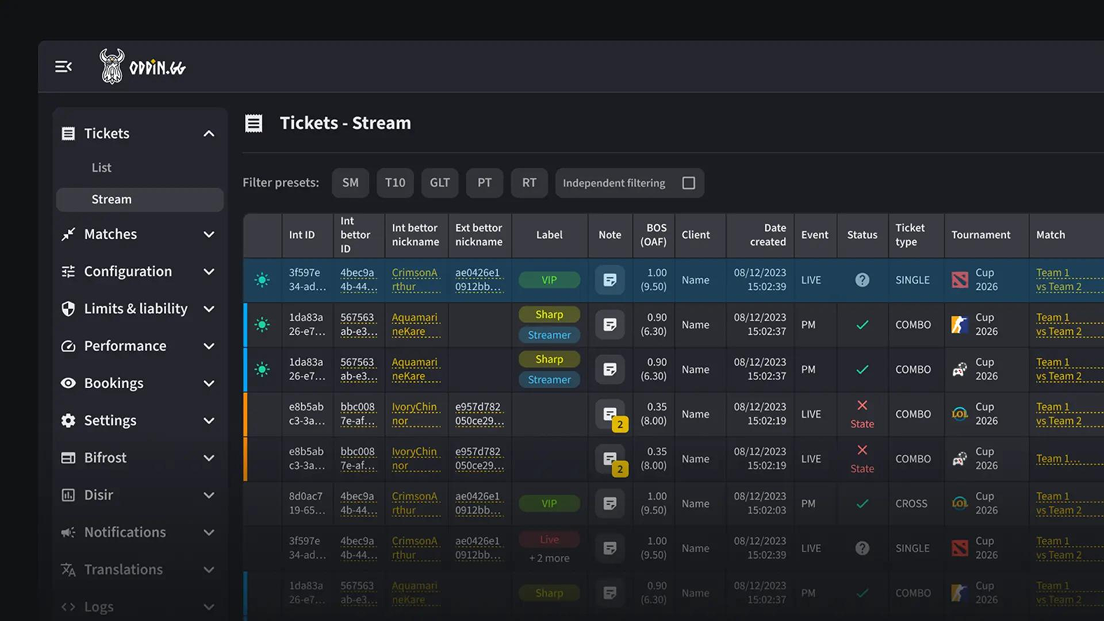Open note icon in first VIP row
Viewport: 1104px width, 621px height.
click(x=610, y=280)
